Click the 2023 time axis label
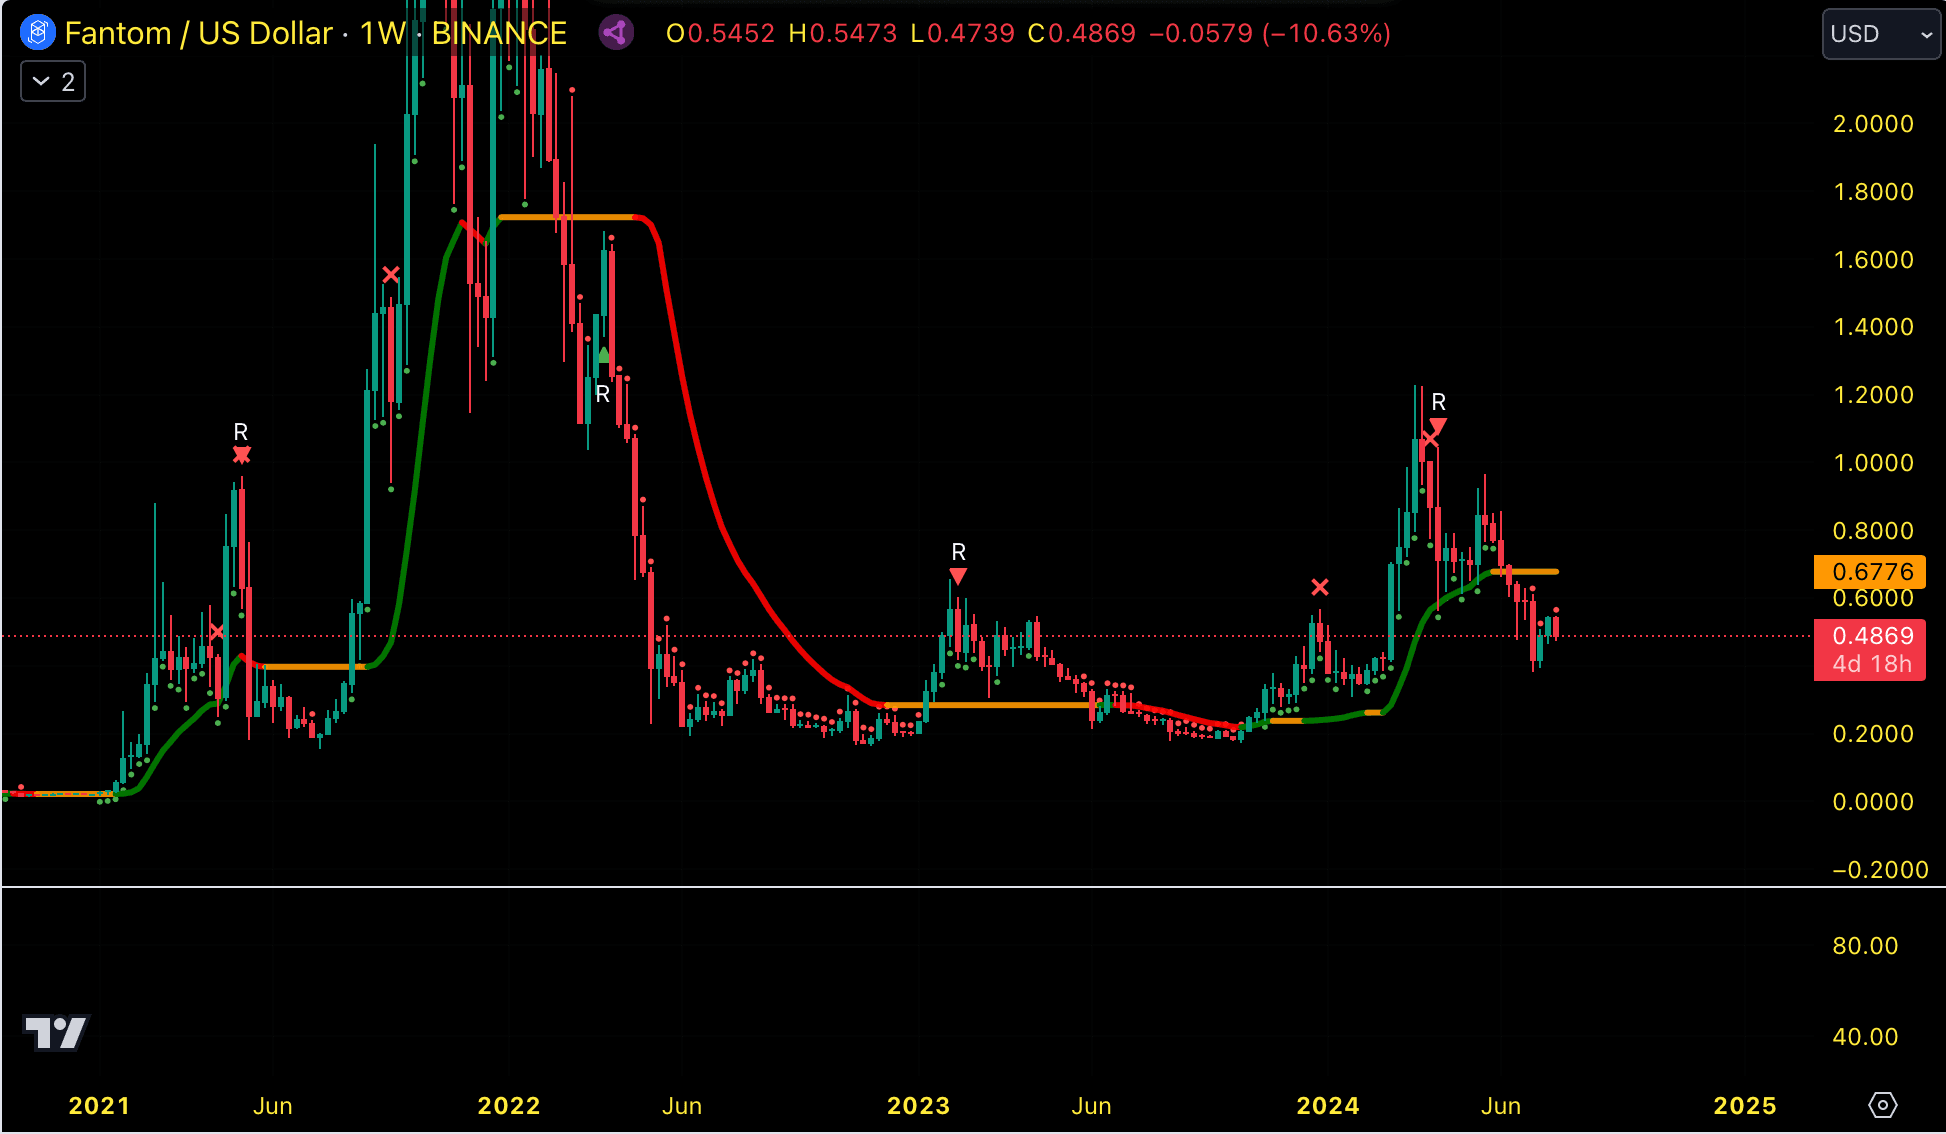 918,1106
